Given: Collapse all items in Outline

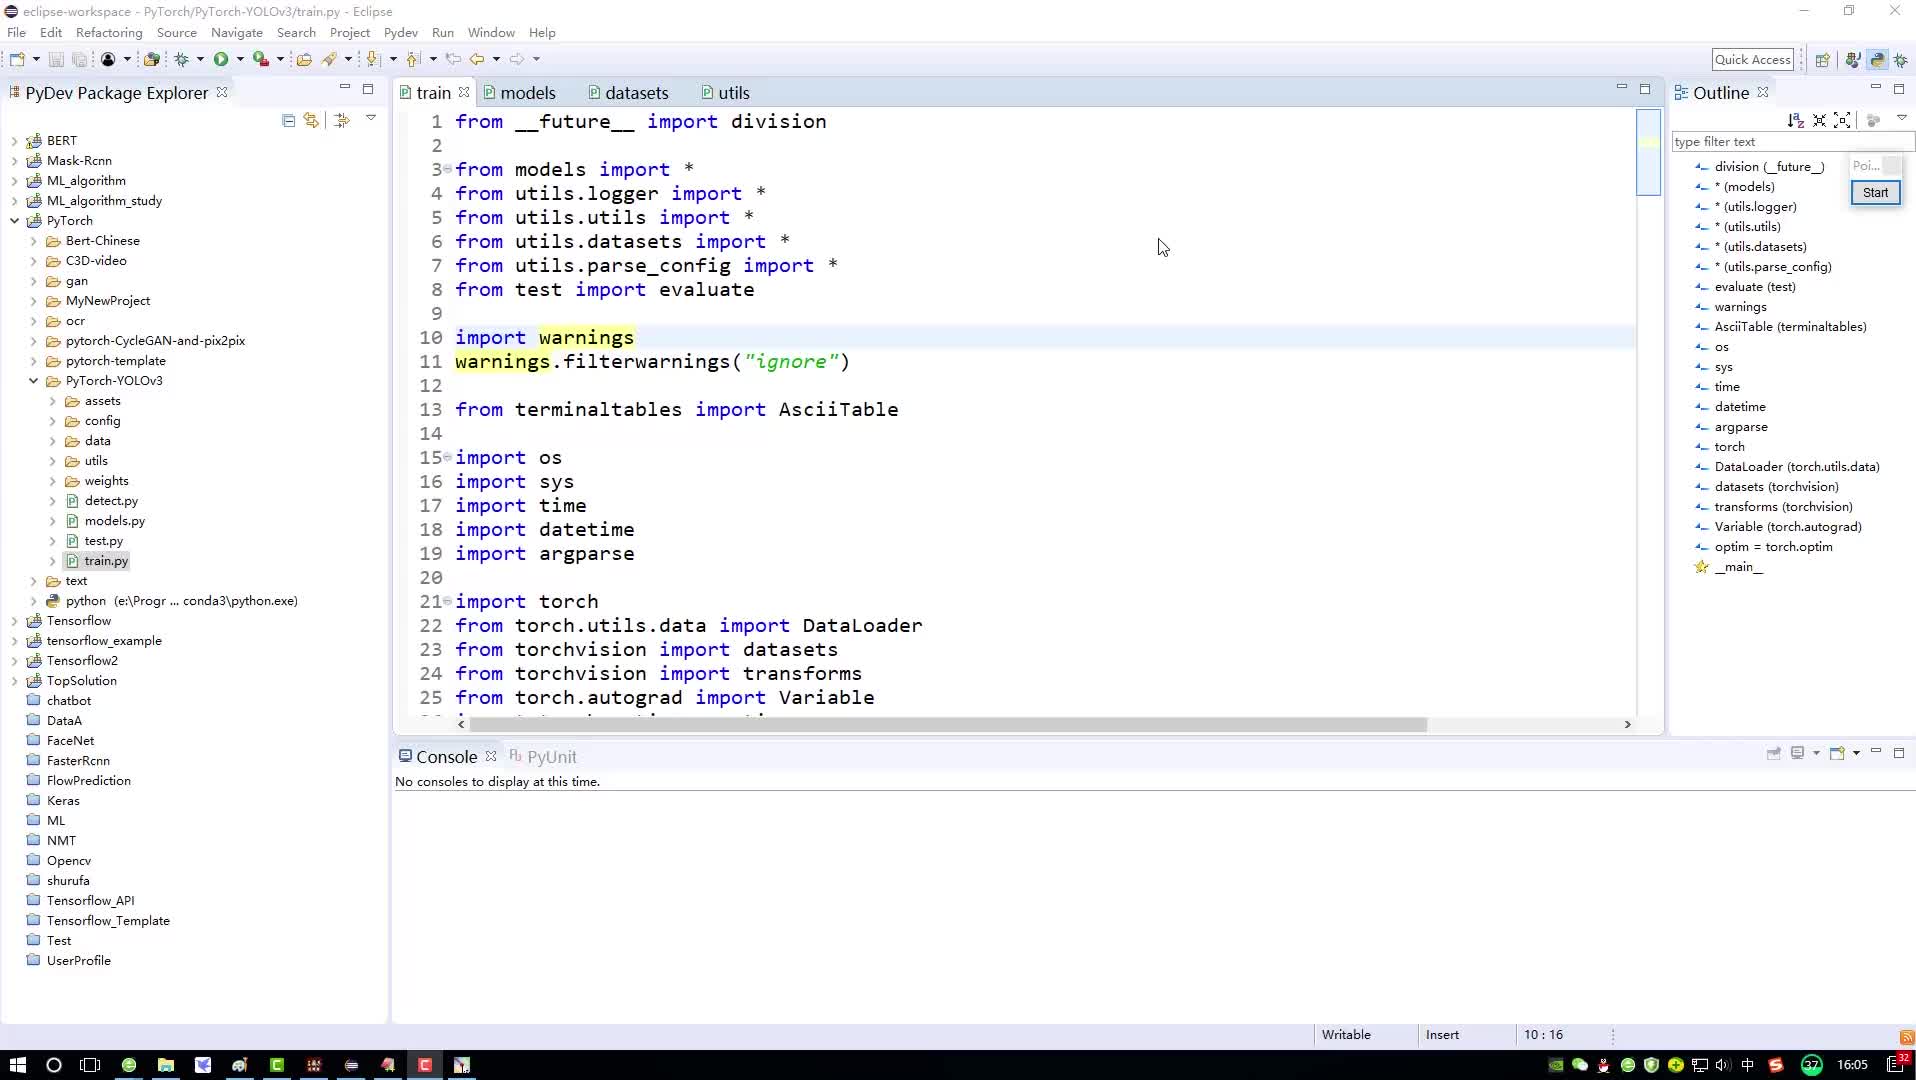Looking at the screenshot, I should pyautogui.click(x=1819, y=120).
